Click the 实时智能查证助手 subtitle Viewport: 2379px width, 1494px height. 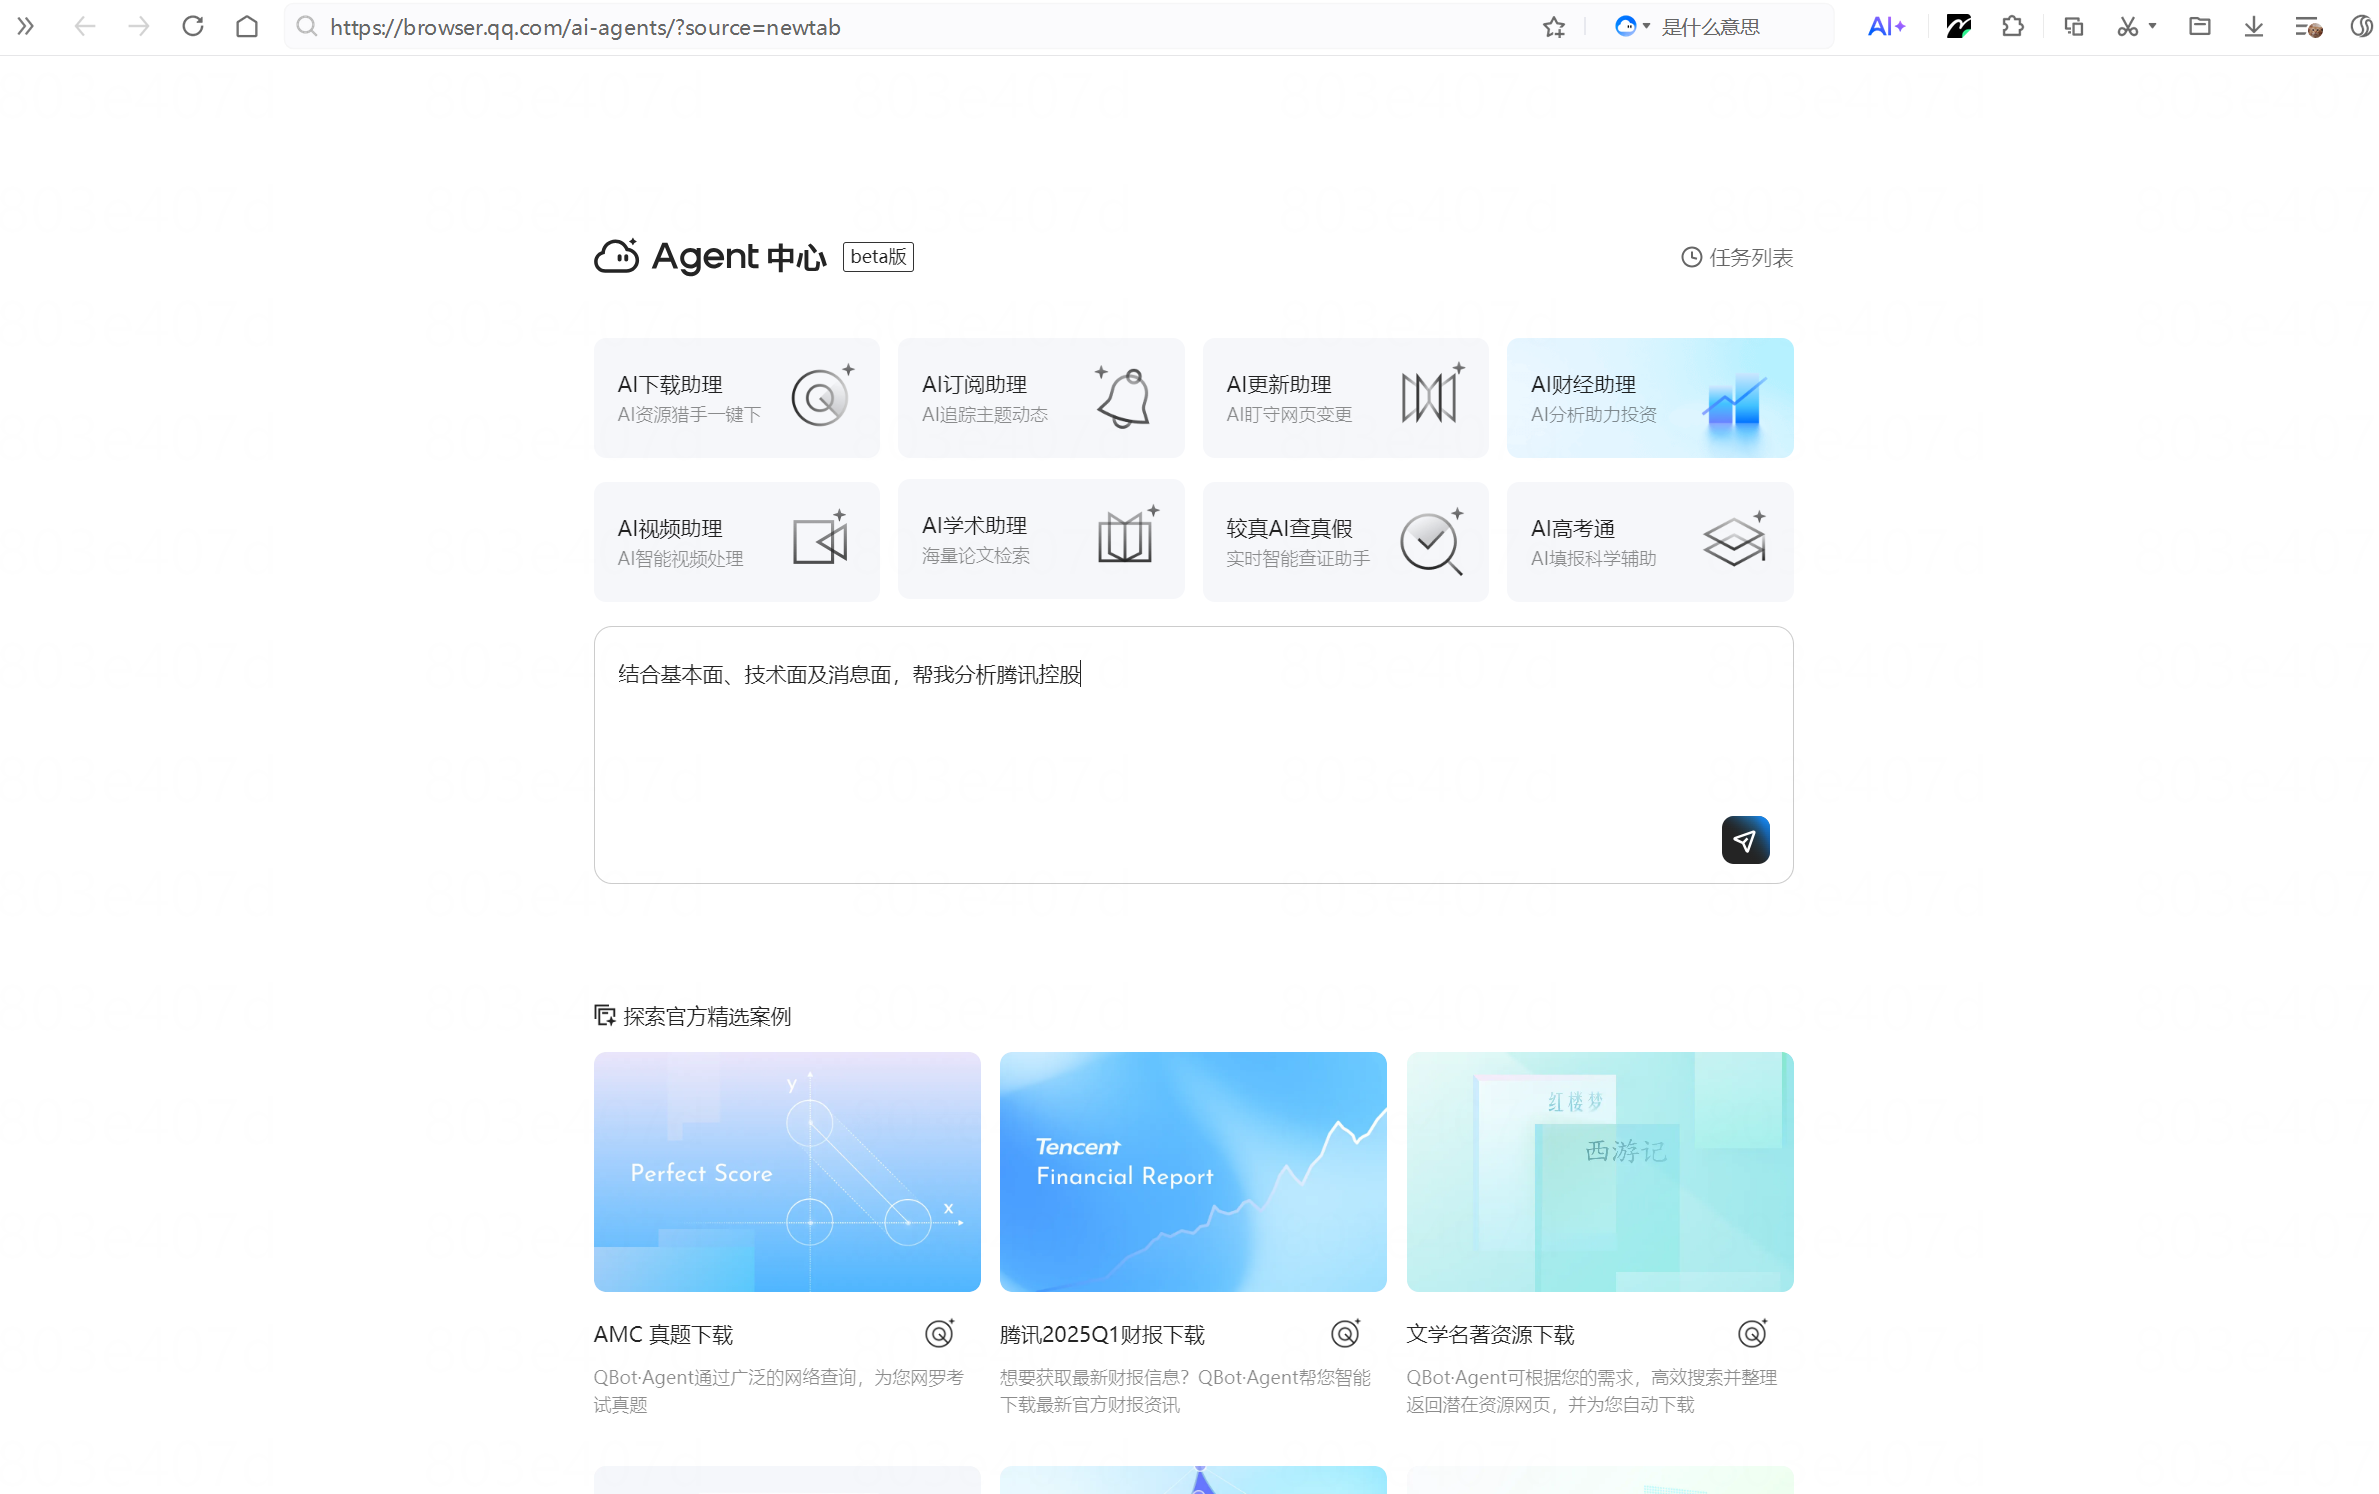click(x=1298, y=558)
